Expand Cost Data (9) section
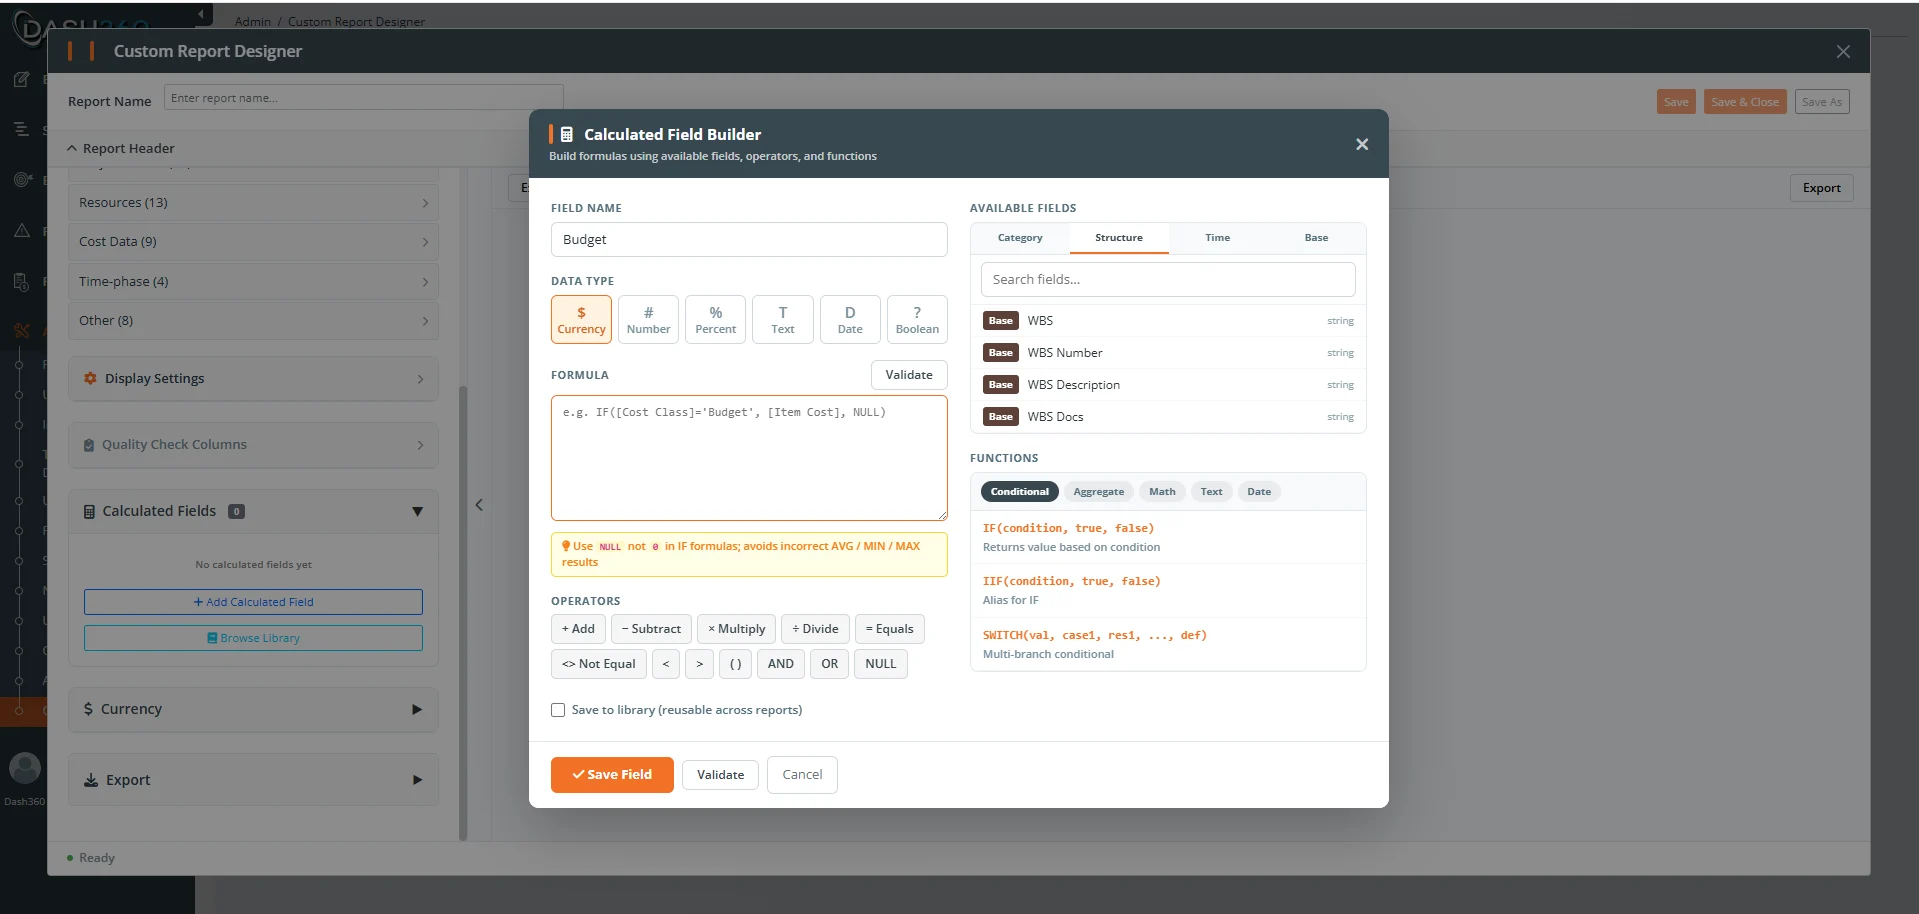 (253, 242)
